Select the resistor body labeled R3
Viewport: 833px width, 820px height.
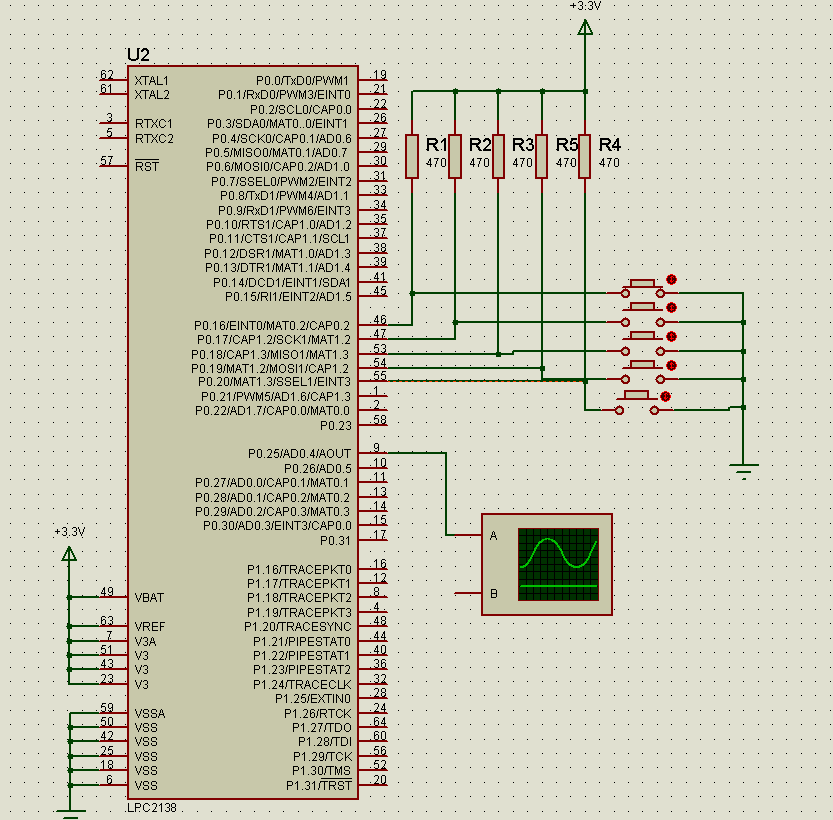tap(498, 156)
